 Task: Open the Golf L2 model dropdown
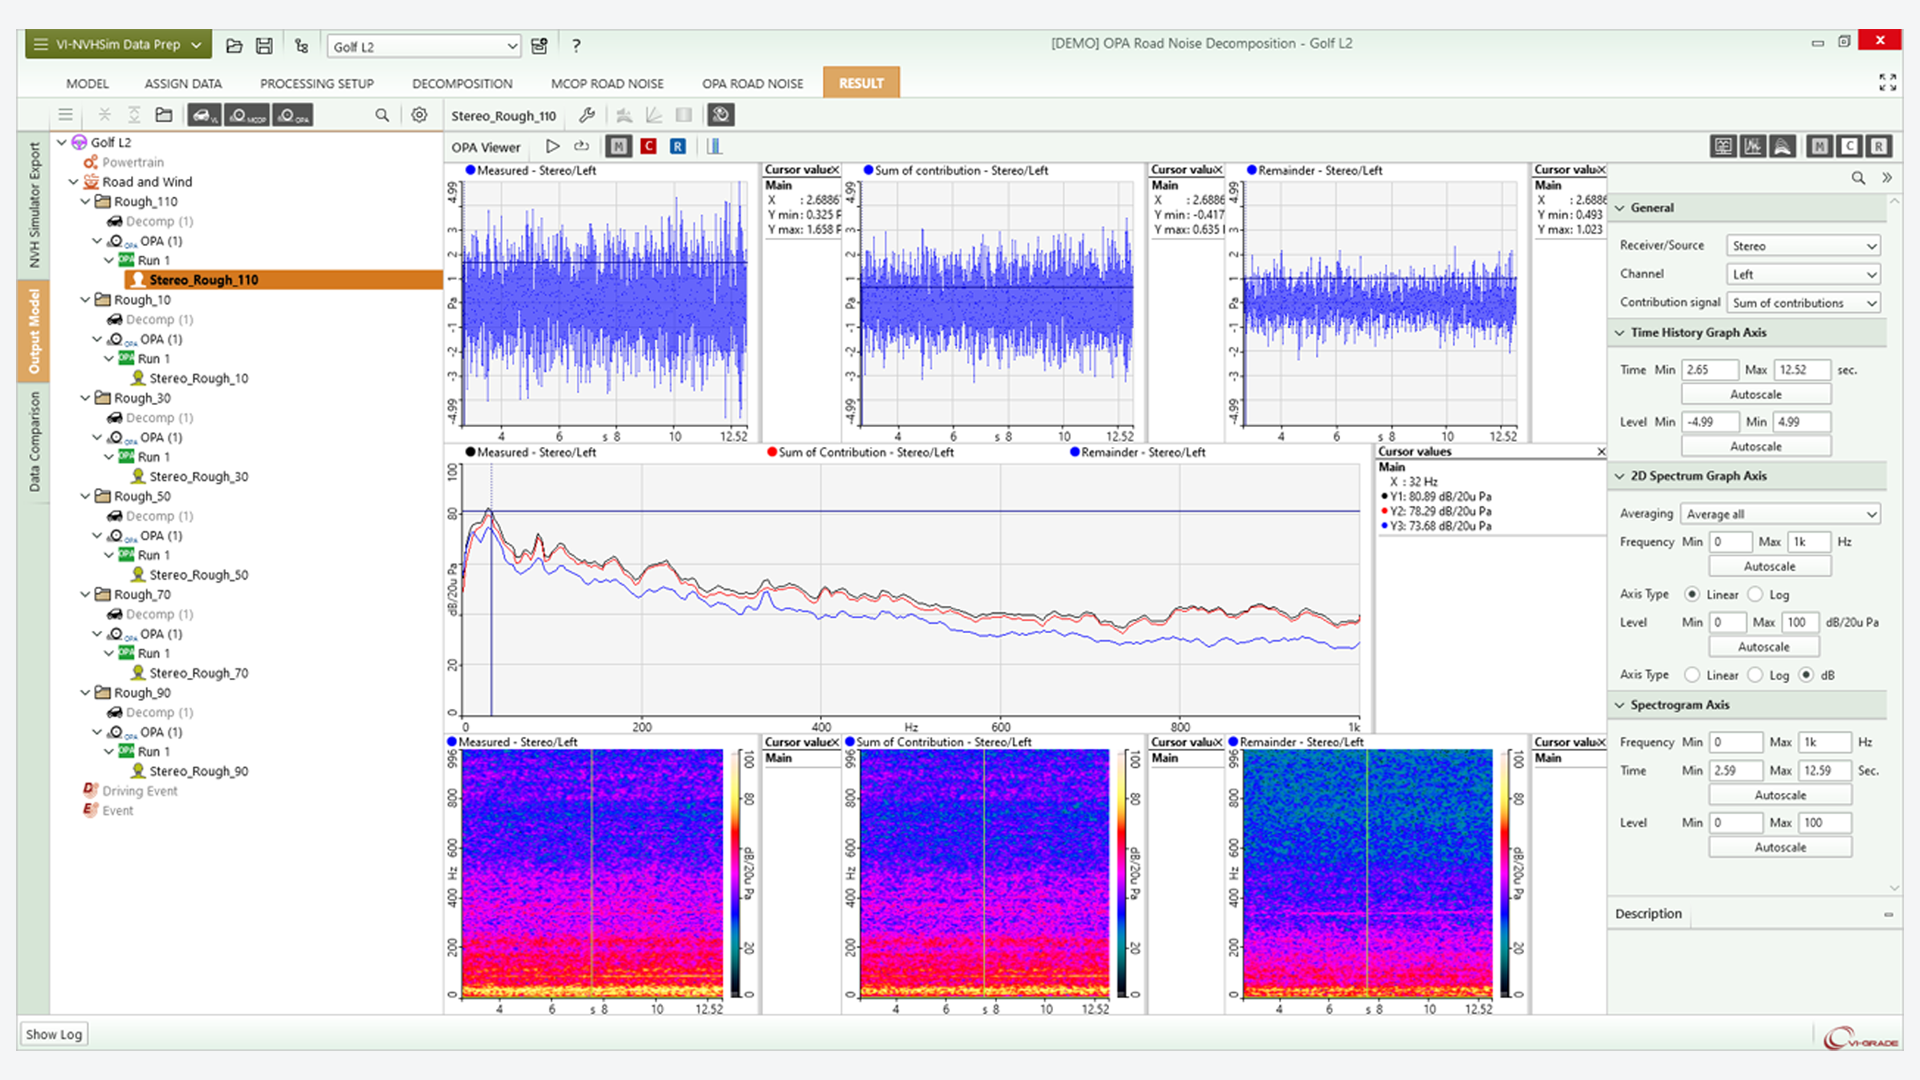(x=424, y=46)
